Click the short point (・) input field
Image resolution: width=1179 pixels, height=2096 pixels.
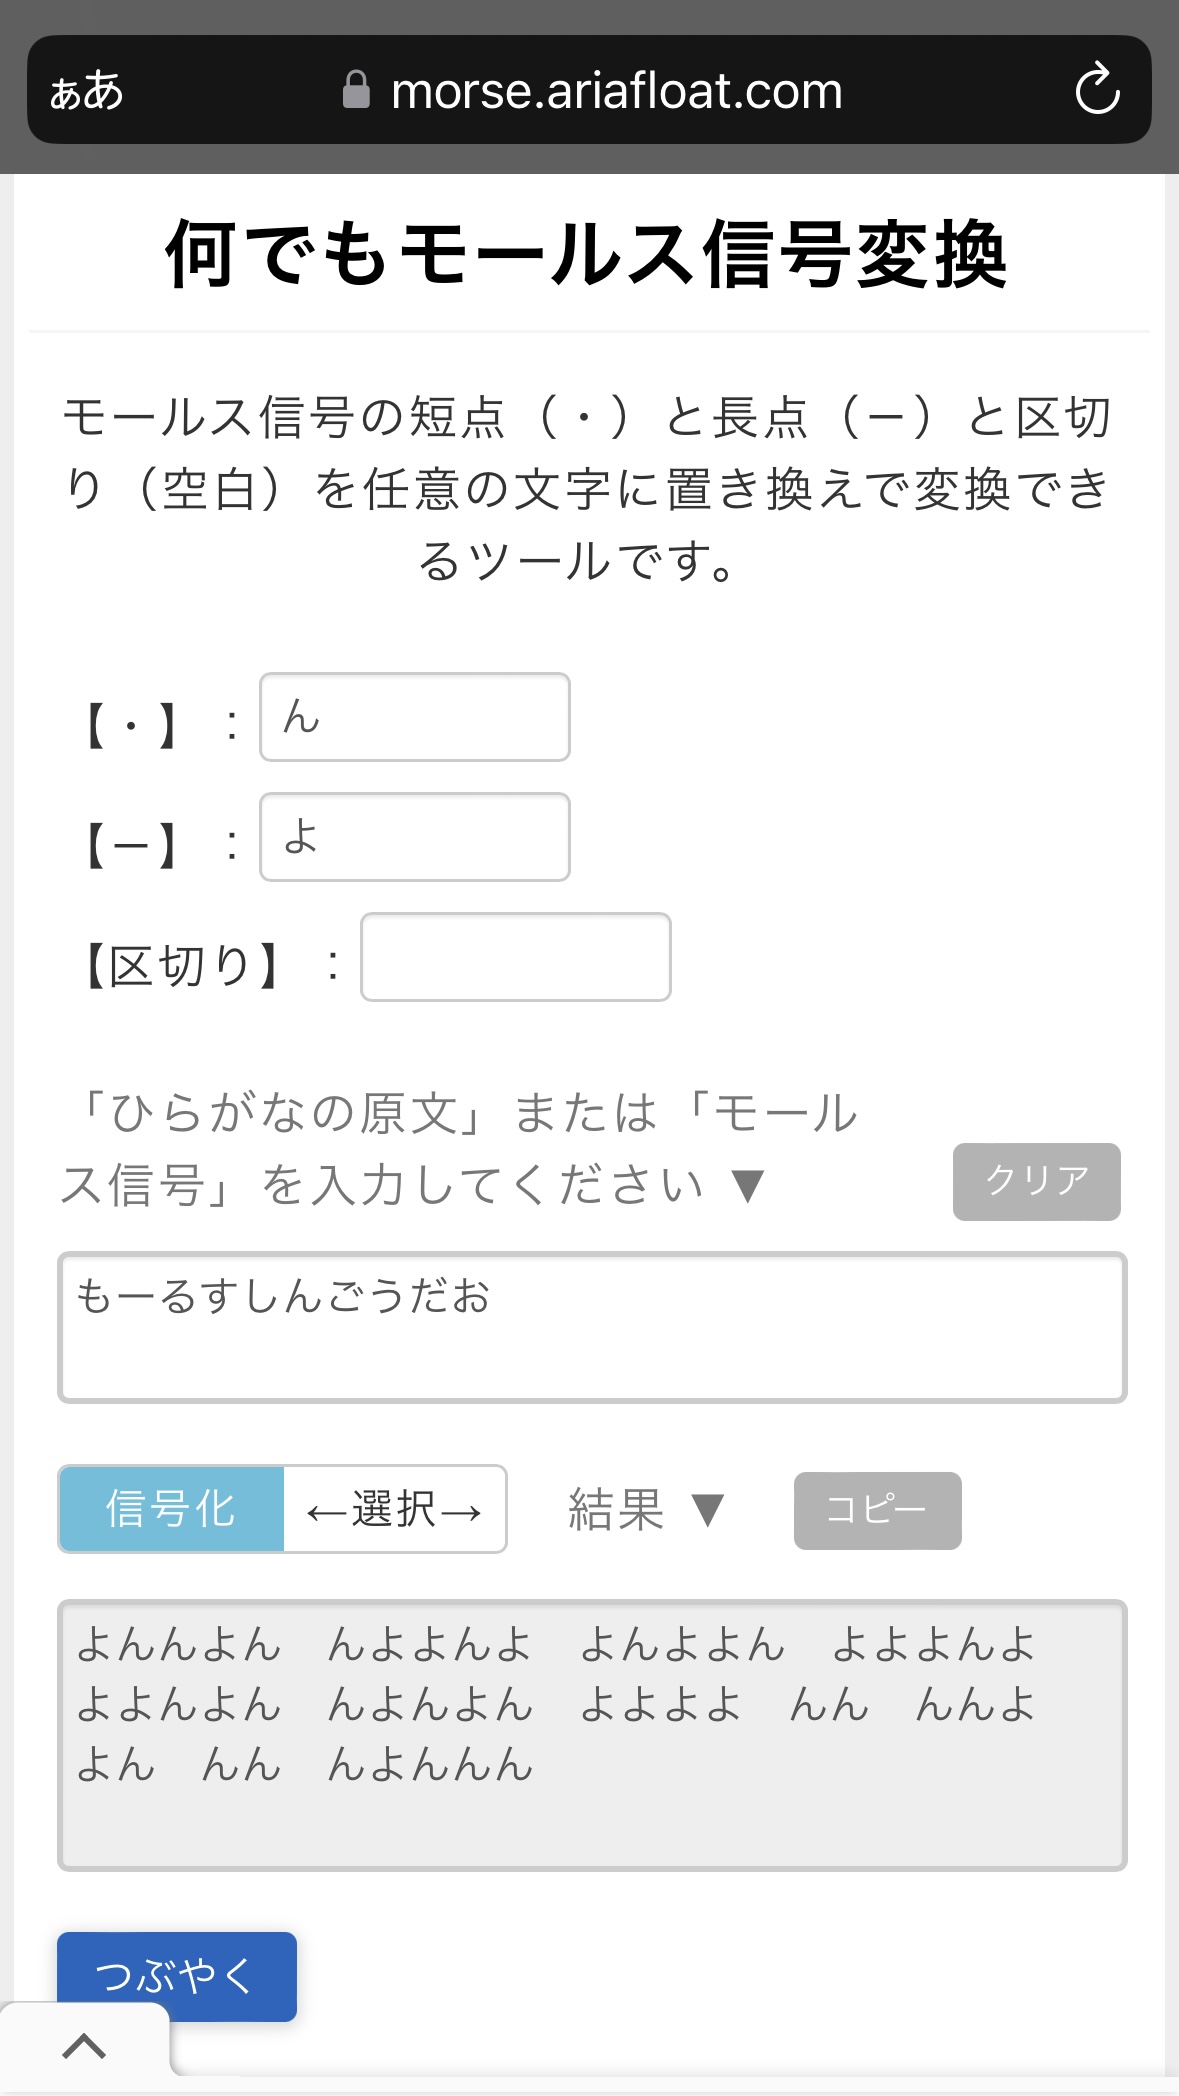click(x=415, y=717)
